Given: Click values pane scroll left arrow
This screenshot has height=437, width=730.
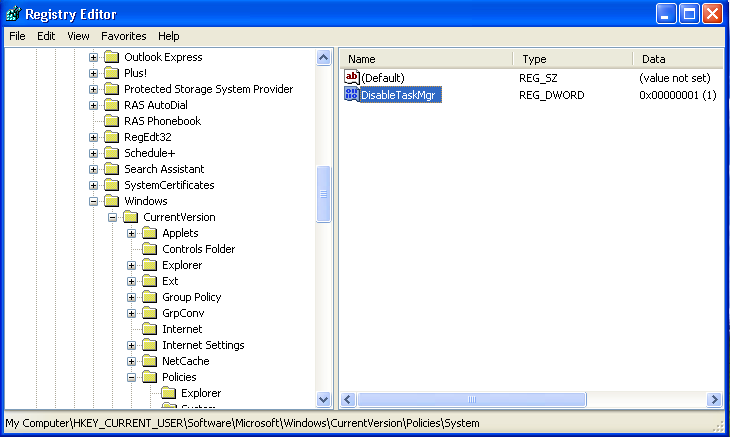Looking at the screenshot, I should click(x=348, y=399).
